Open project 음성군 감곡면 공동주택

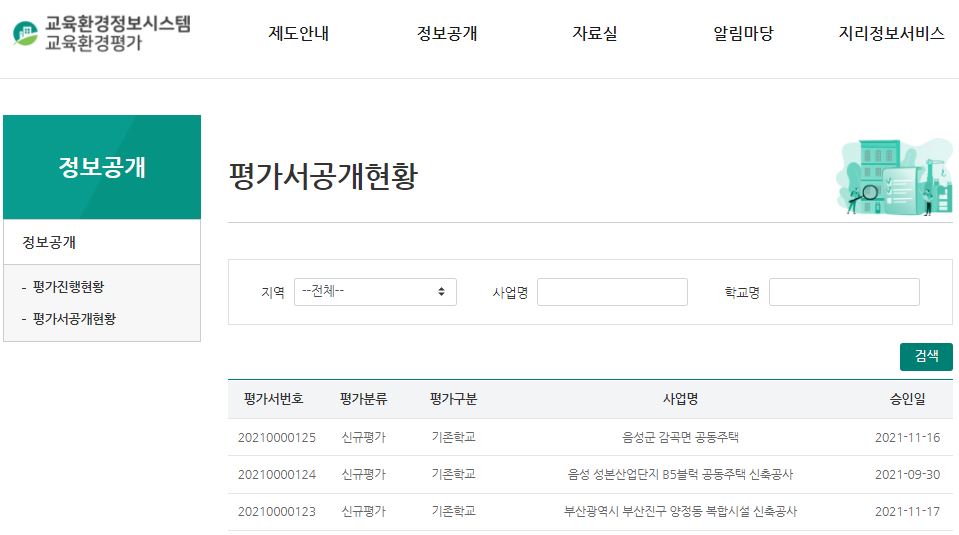tap(680, 437)
